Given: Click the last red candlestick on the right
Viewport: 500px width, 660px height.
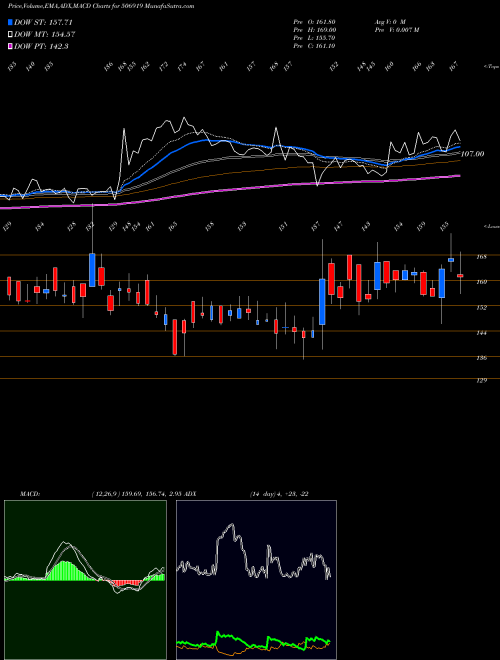Looking at the screenshot, I should tap(460, 276).
